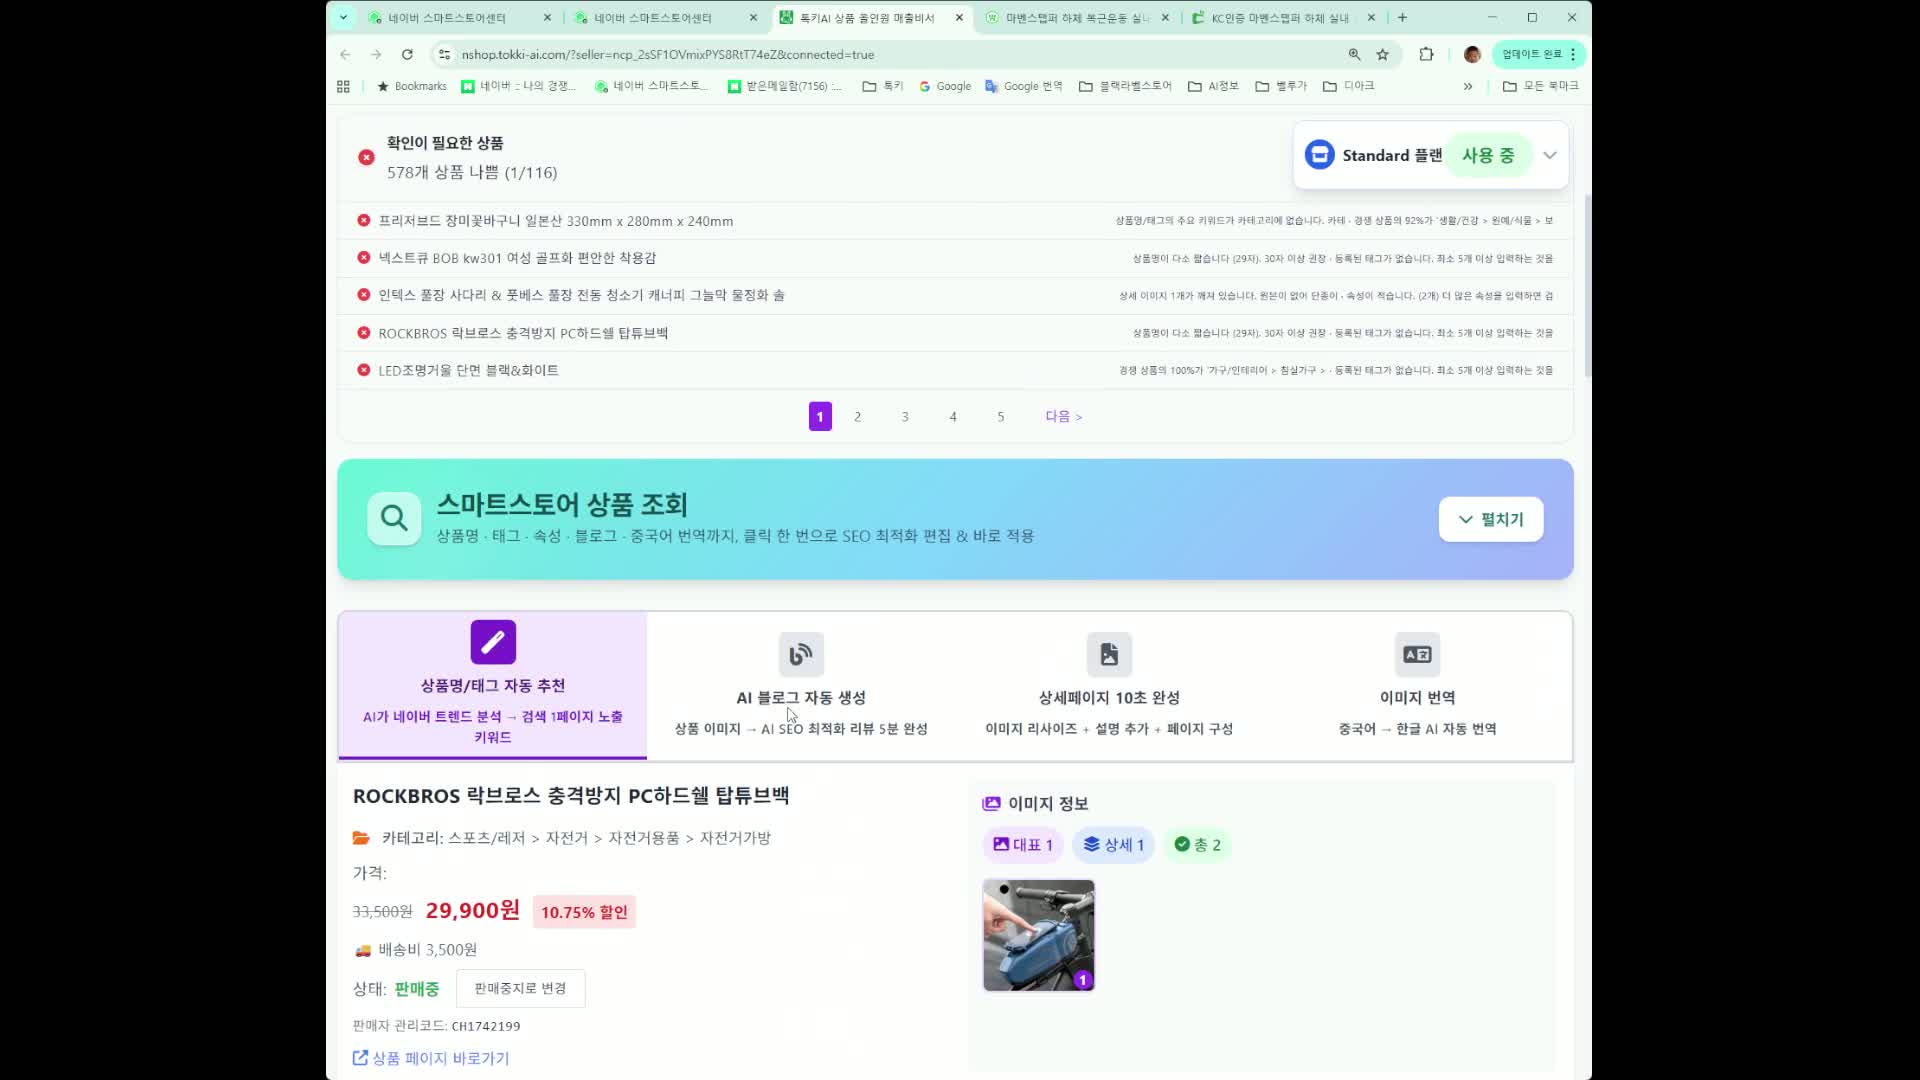Open the AI정보 bookmark folder
The image size is (1920, 1080).
pos(1213,86)
